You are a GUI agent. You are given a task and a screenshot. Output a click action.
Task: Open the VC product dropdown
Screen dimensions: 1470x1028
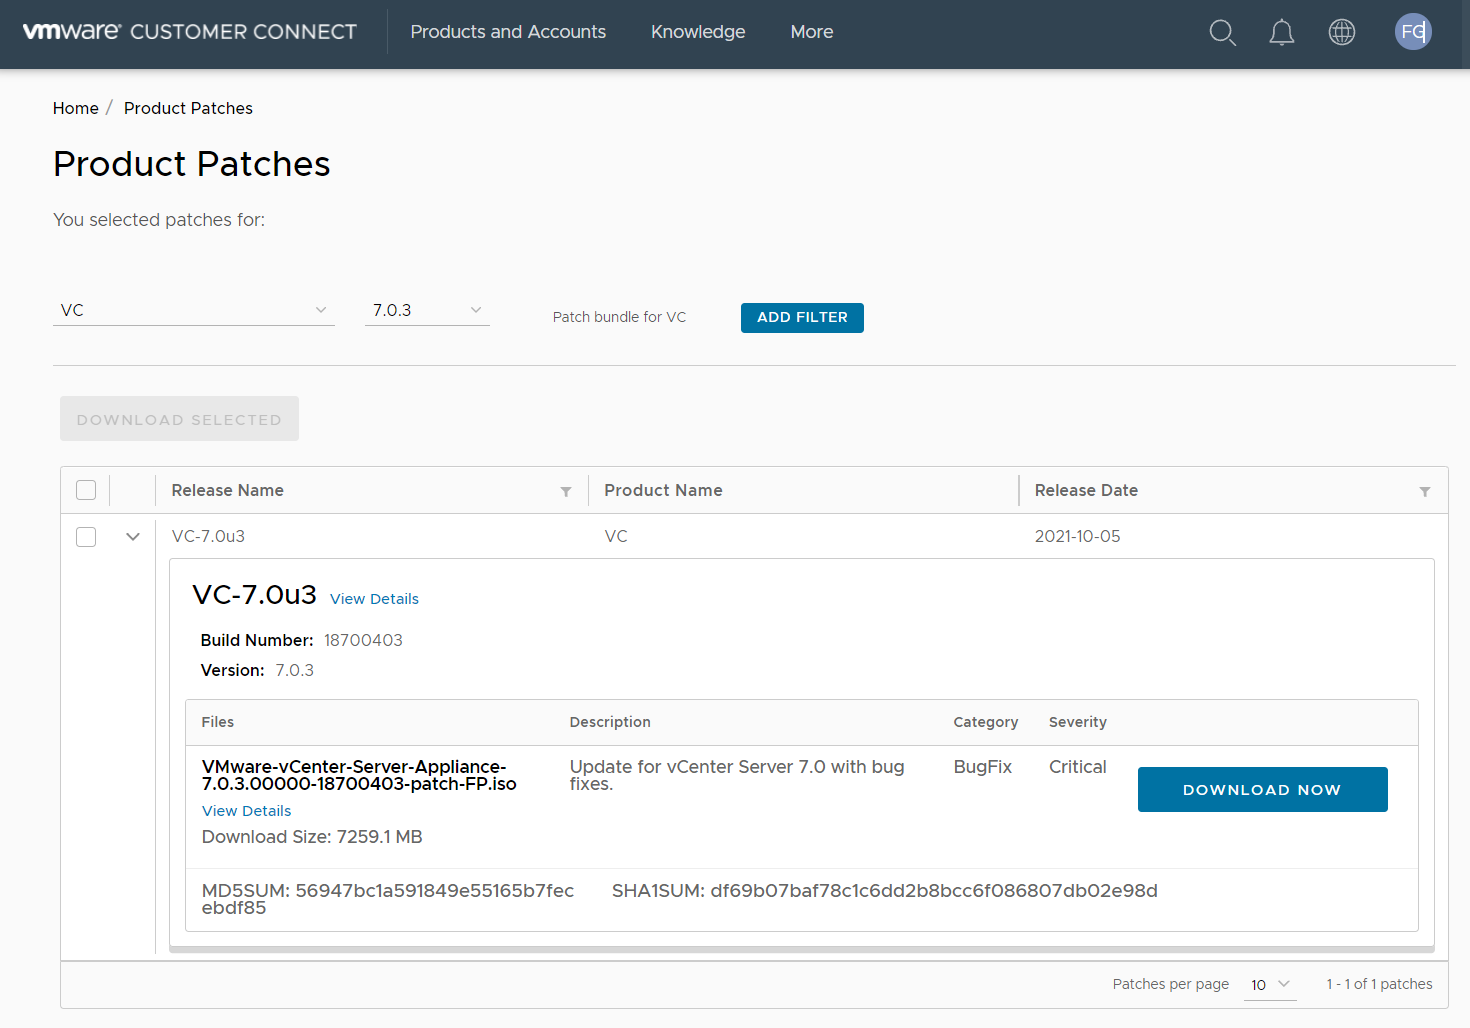click(194, 310)
